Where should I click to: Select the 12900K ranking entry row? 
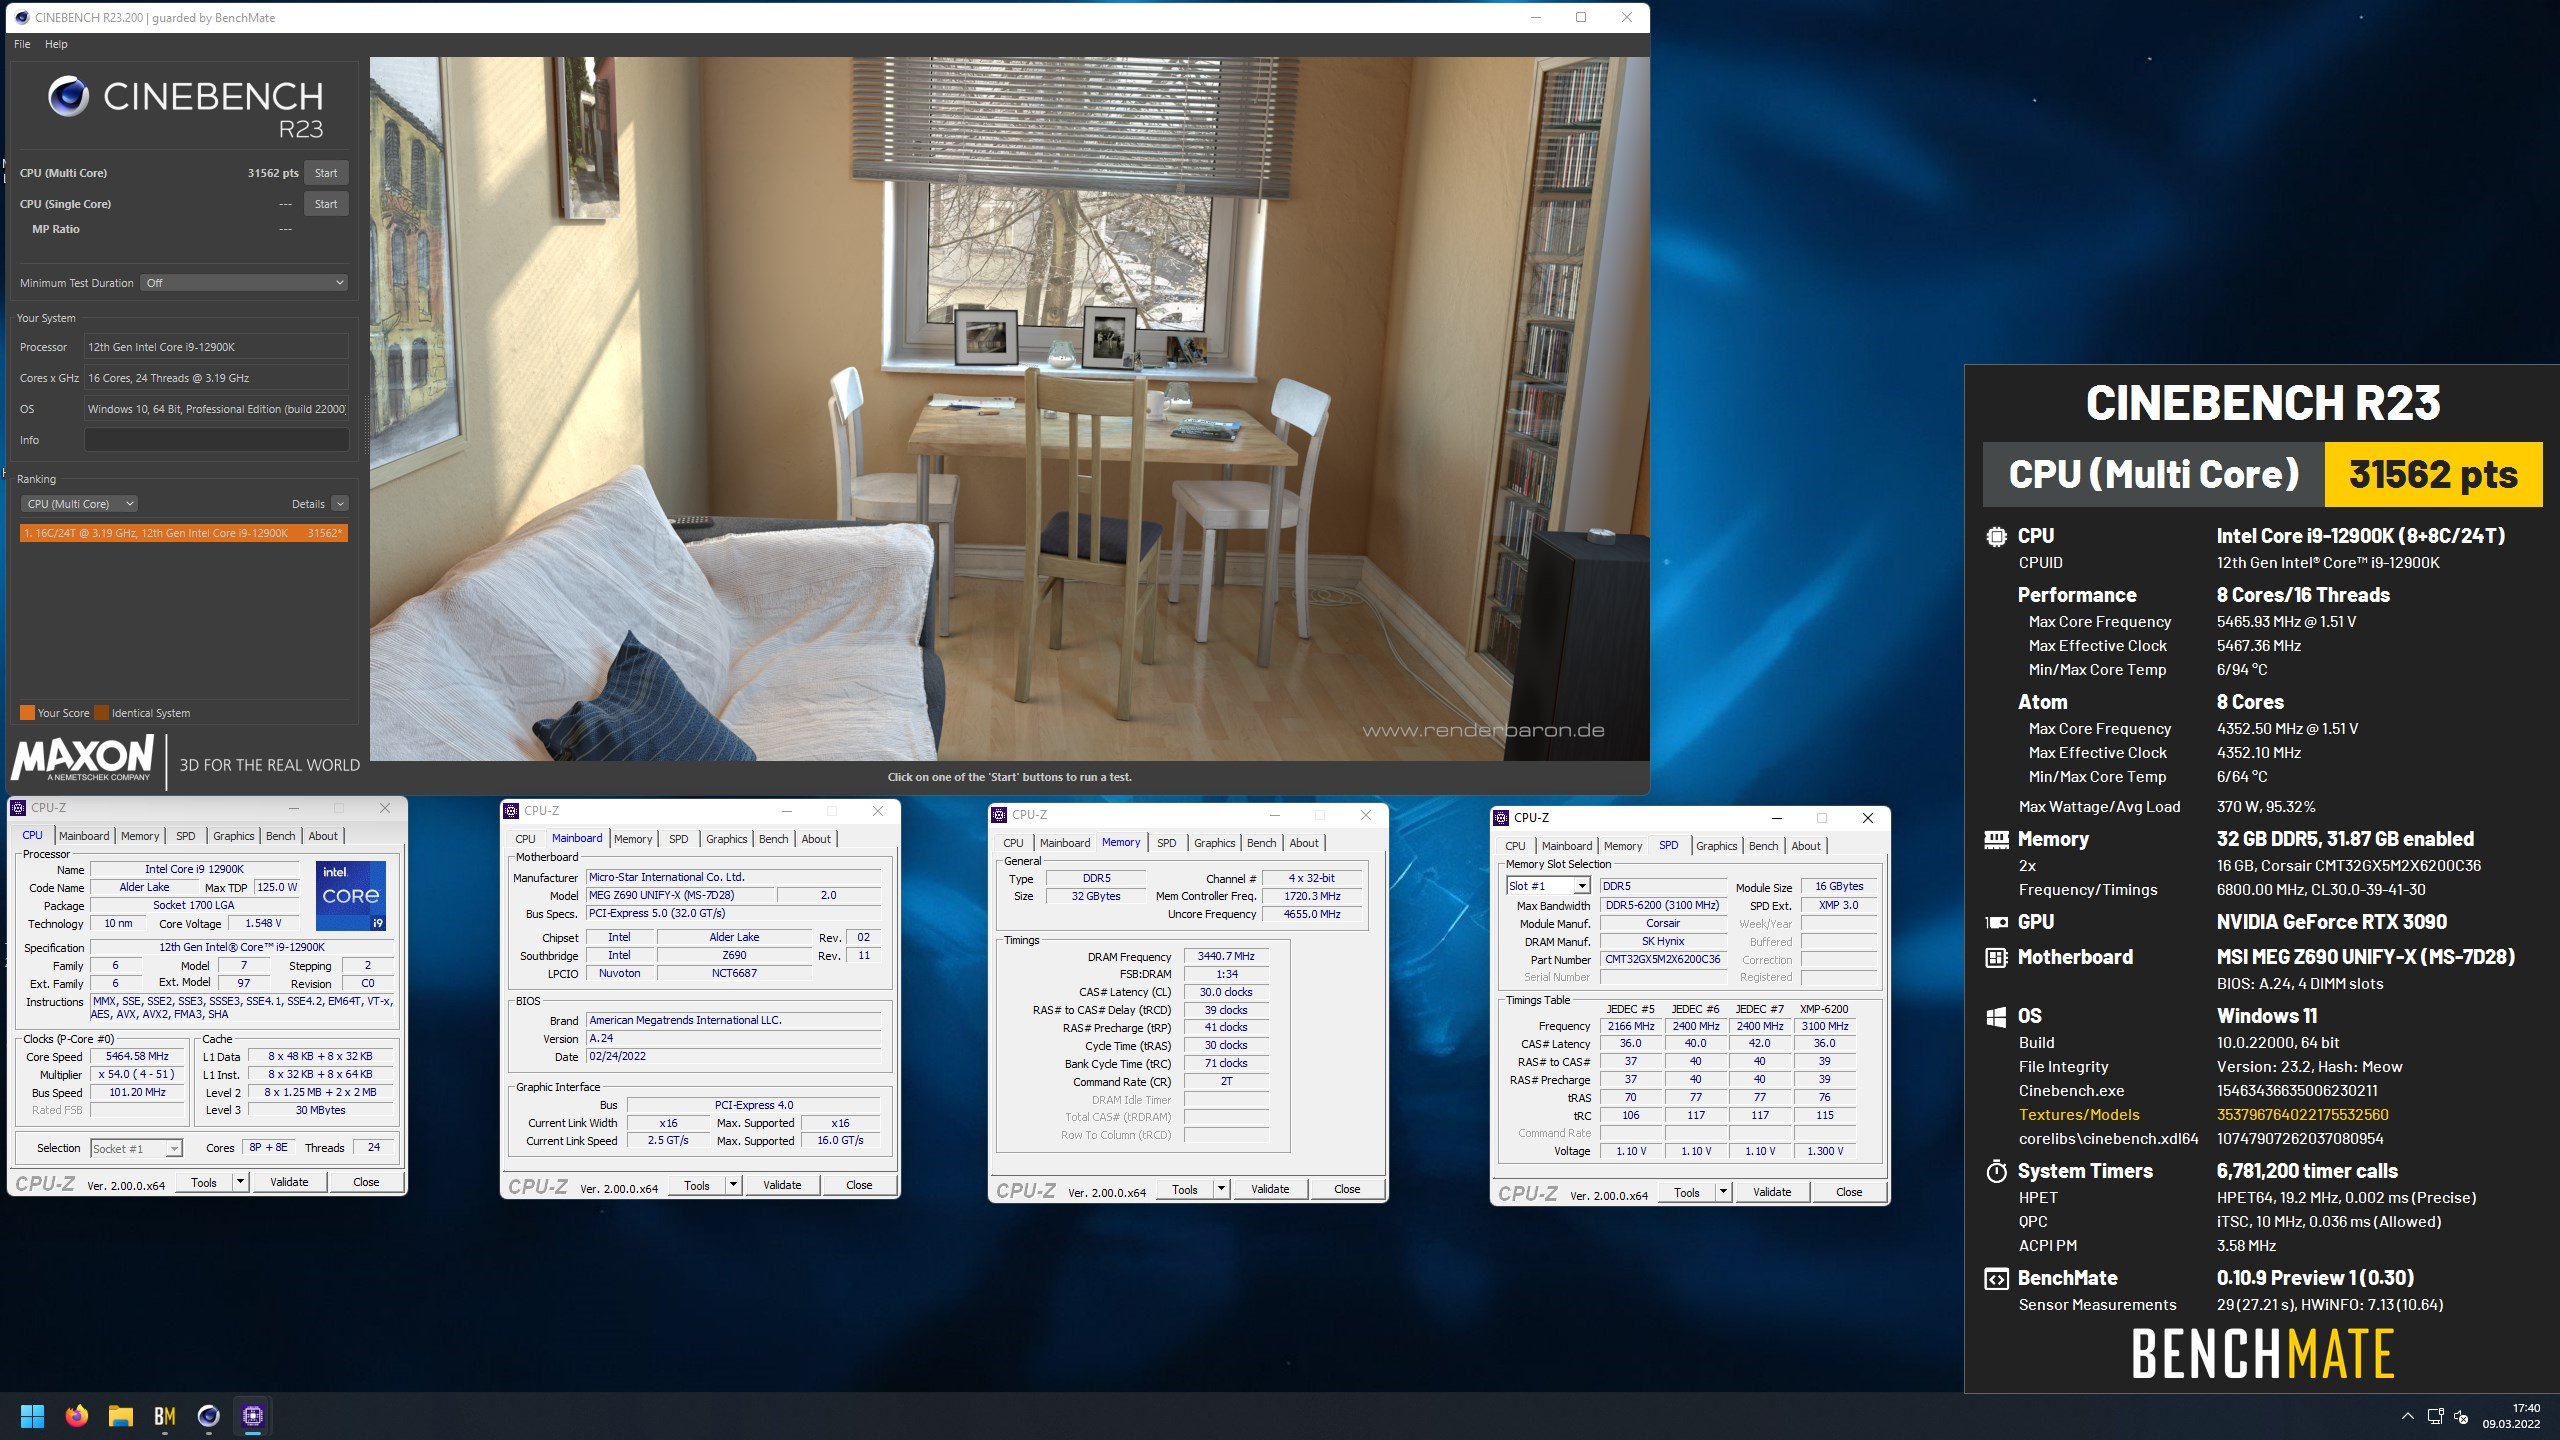click(184, 533)
